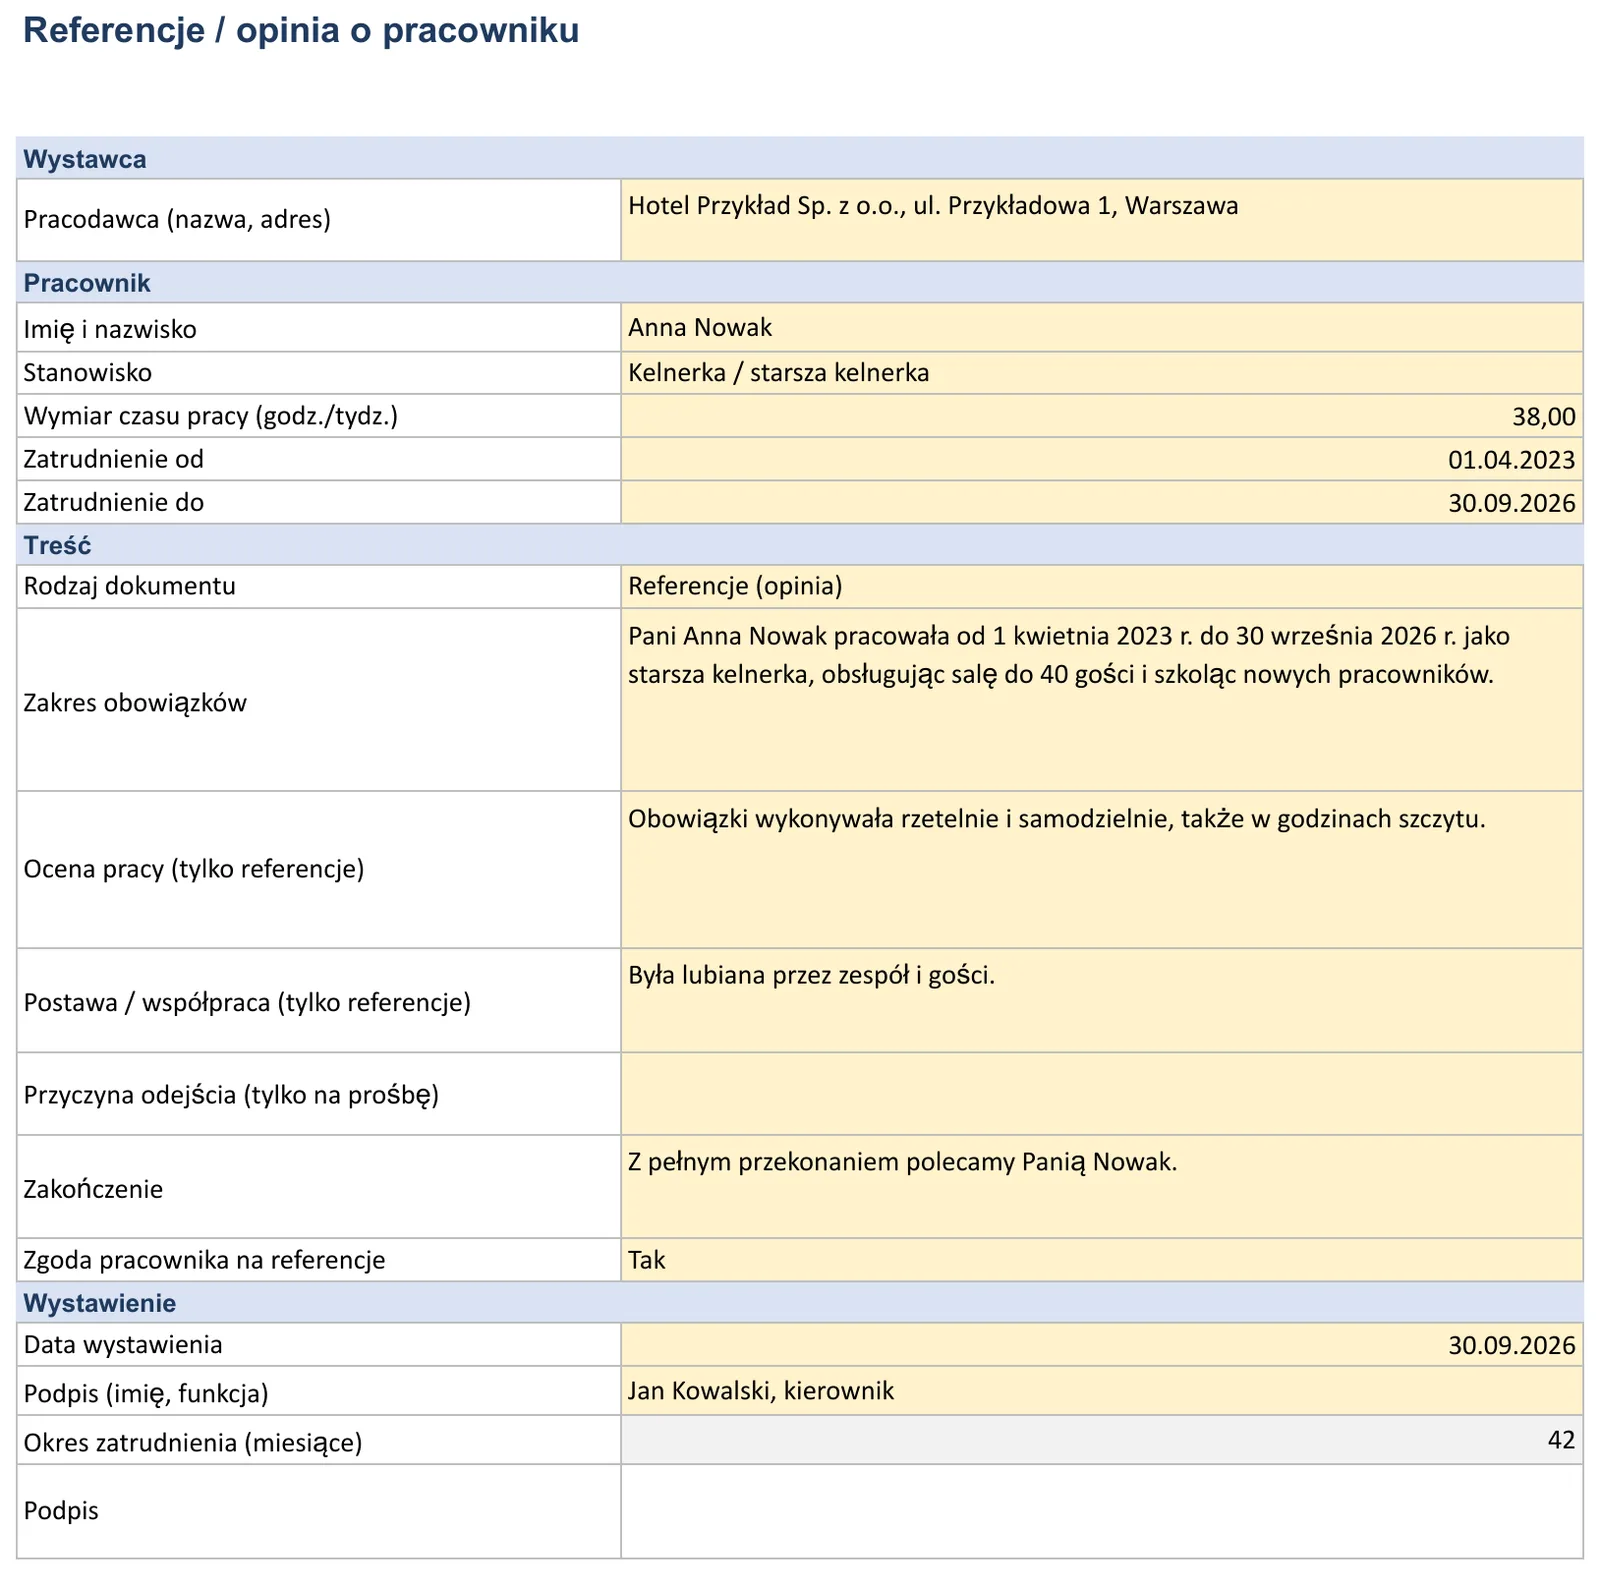Click the Wystawienie section header
Viewport: 1600px width, 1575px height.
click(x=799, y=1302)
